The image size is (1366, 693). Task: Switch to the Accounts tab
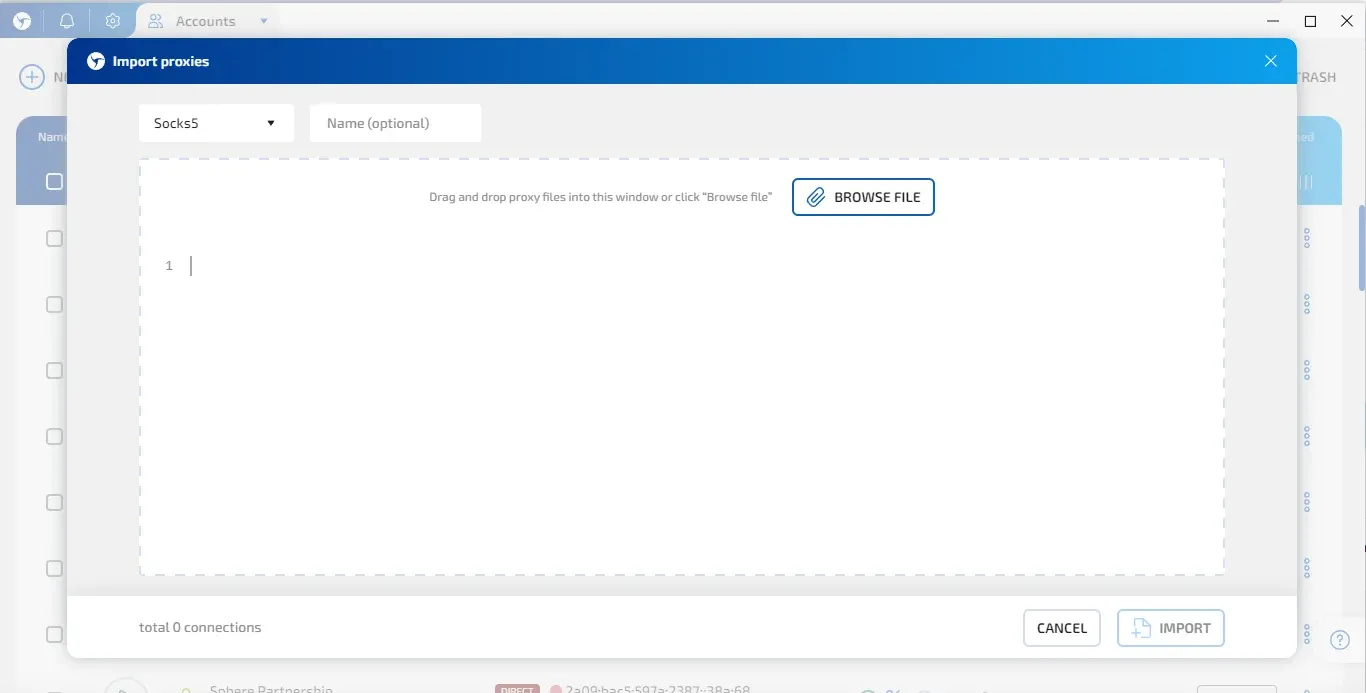(204, 20)
